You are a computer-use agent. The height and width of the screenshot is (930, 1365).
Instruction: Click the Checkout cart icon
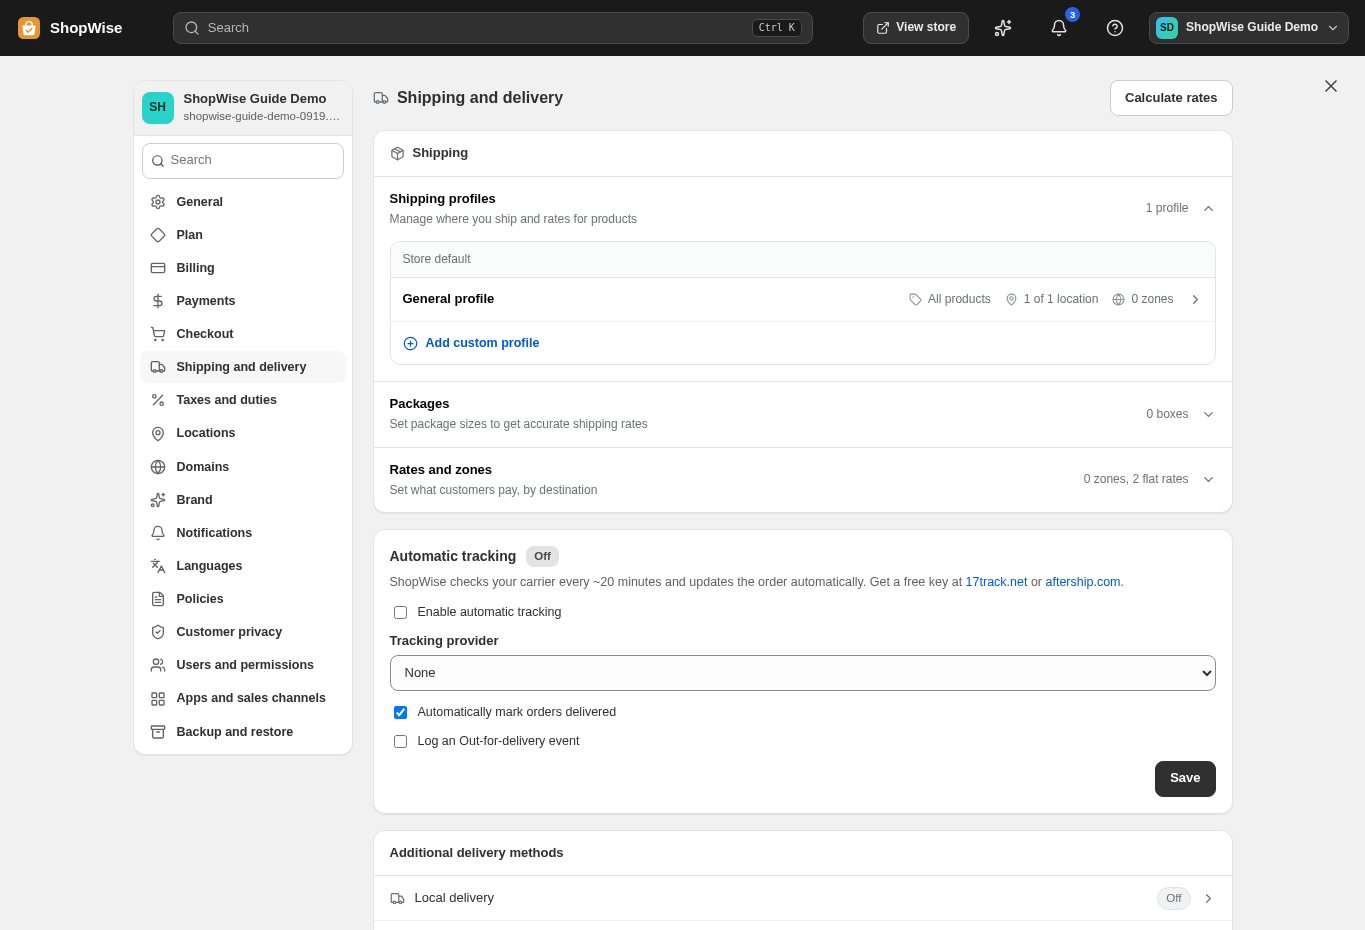(x=158, y=334)
